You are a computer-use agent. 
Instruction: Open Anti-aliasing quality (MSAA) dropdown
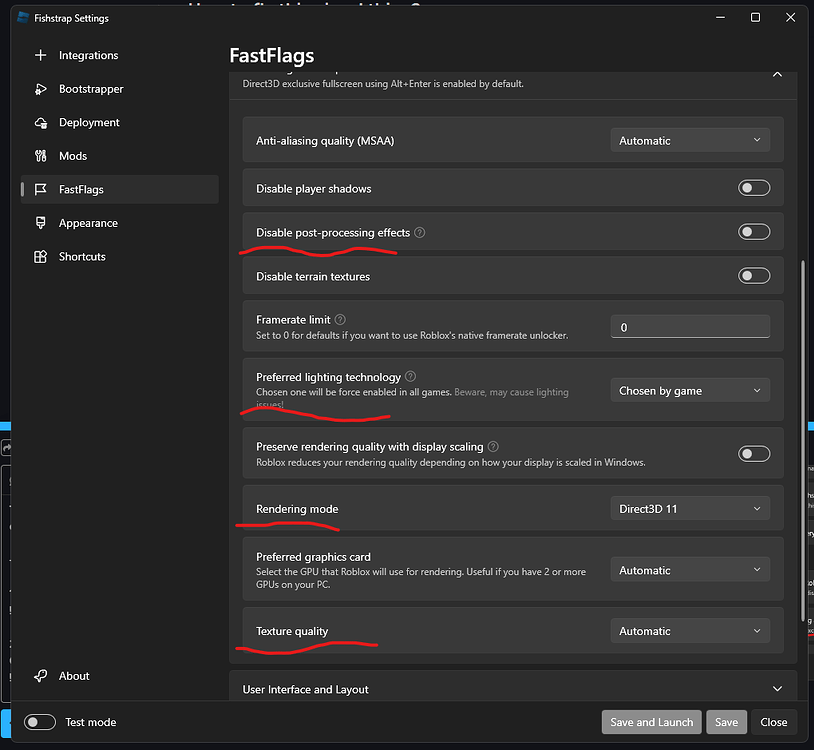click(690, 141)
